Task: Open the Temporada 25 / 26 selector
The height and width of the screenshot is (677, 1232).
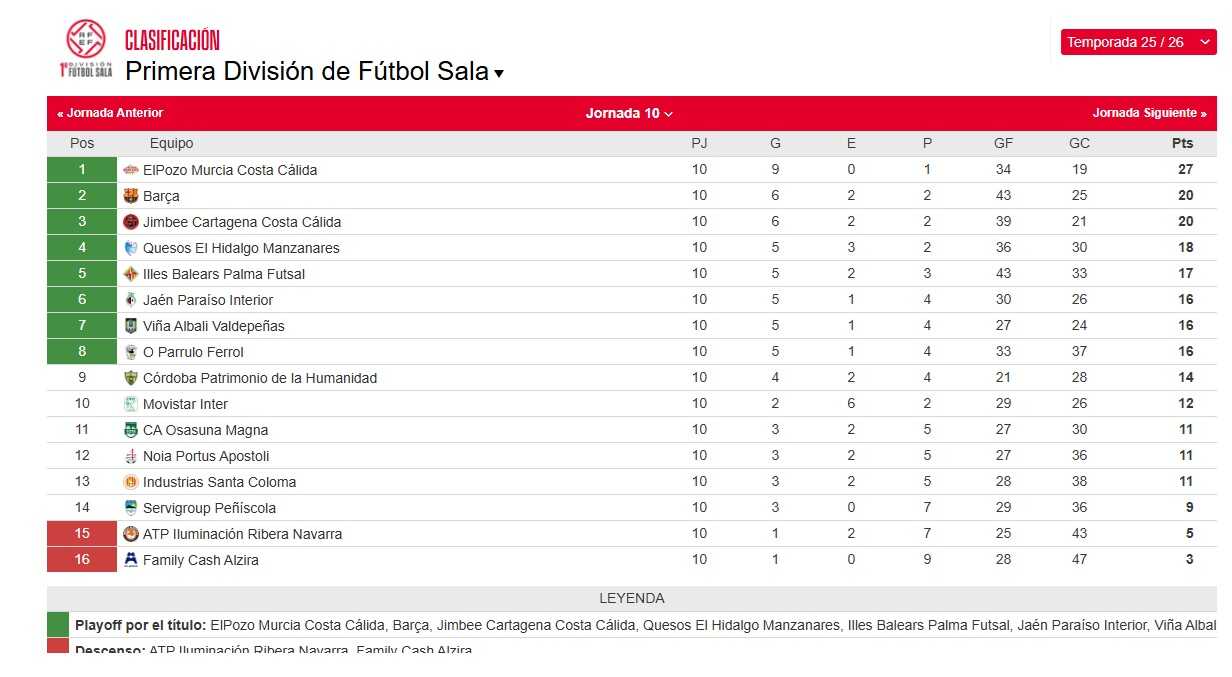Action: pos(1137,42)
